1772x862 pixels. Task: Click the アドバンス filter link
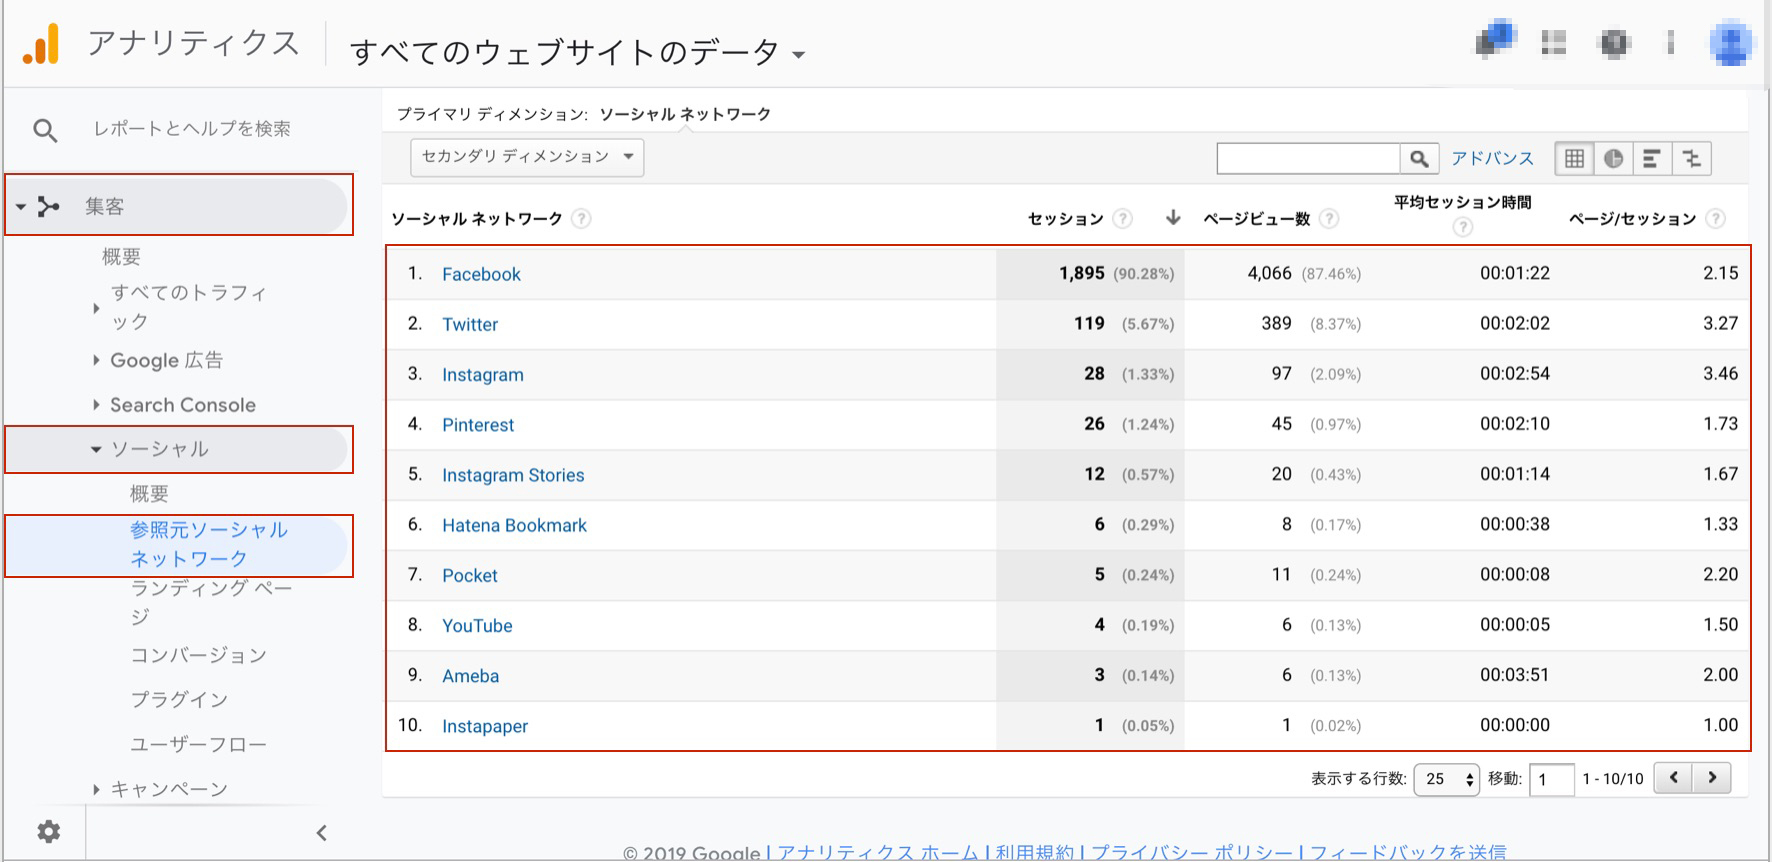pyautogui.click(x=1492, y=158)
